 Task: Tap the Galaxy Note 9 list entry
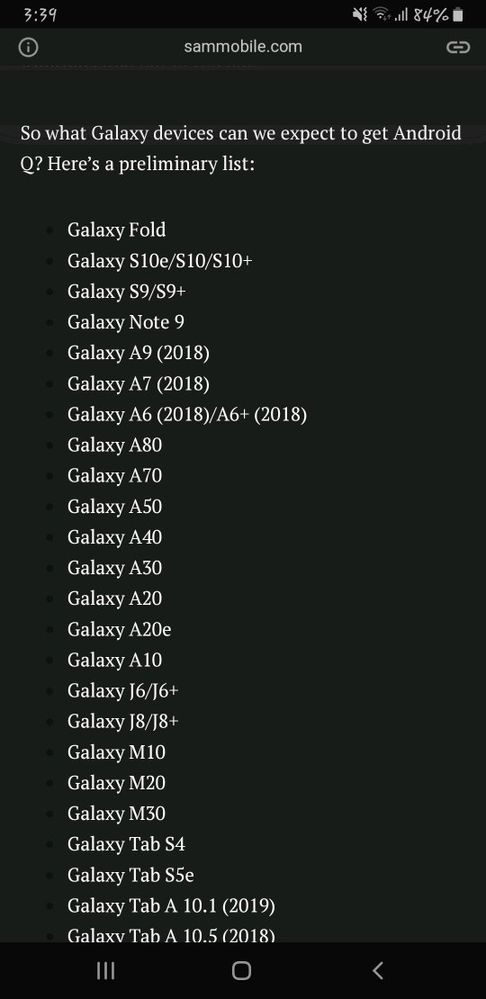(x=126, y=322)
